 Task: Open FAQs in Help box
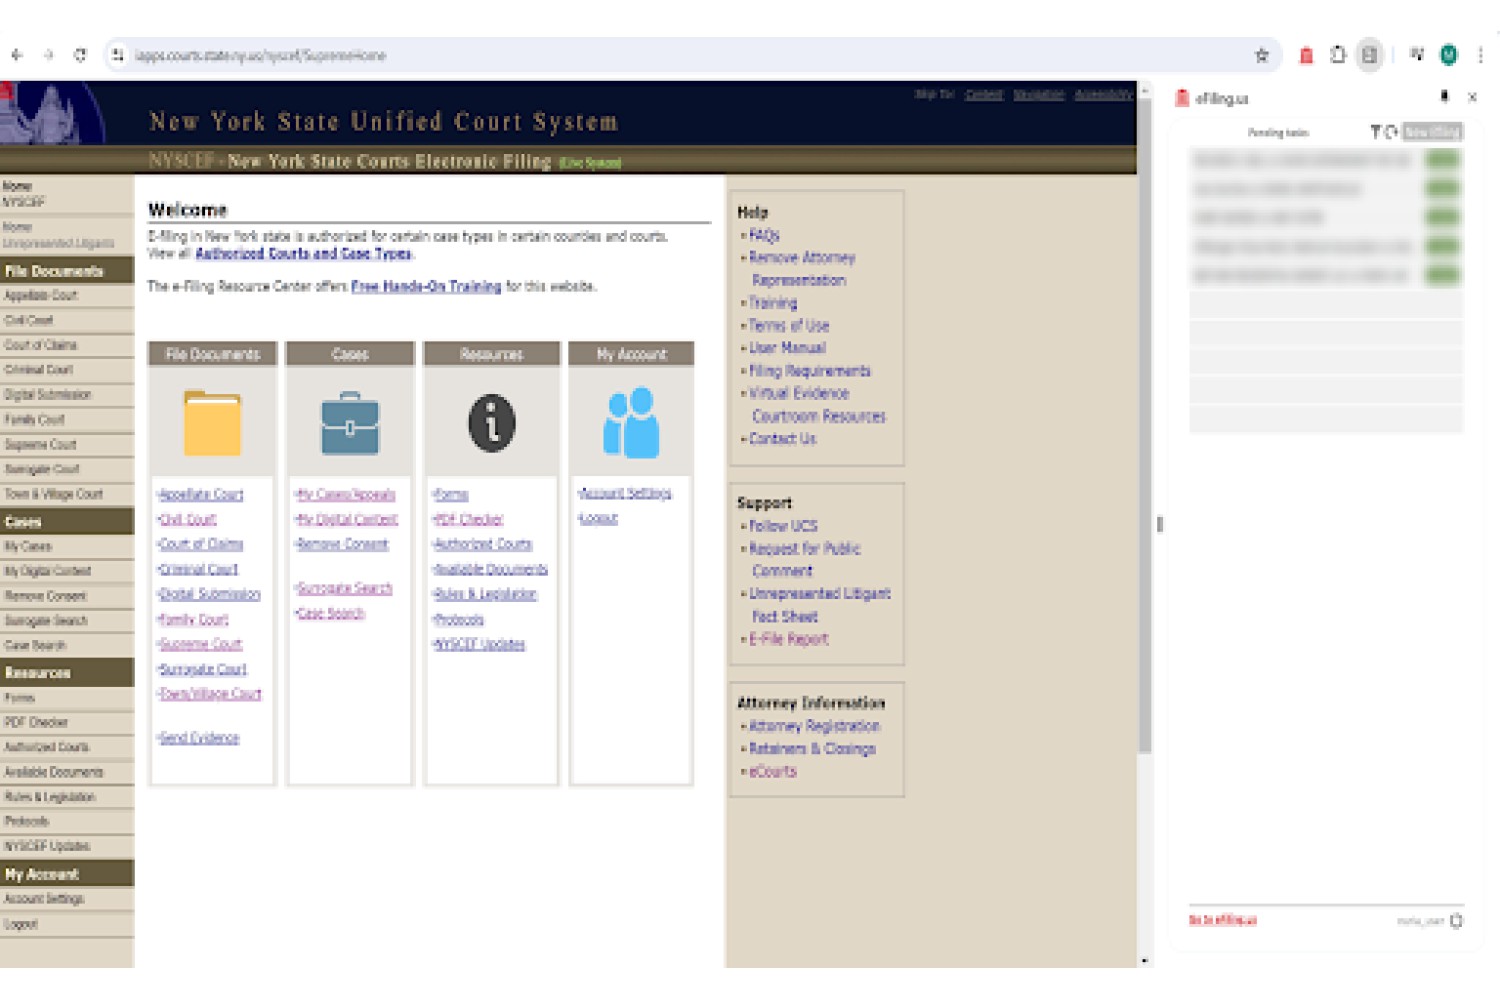pyautogui.click(x=764, y=235)
